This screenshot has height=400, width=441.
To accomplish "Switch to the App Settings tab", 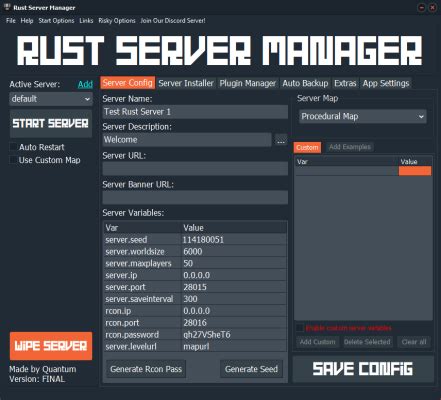I will 386,83.
